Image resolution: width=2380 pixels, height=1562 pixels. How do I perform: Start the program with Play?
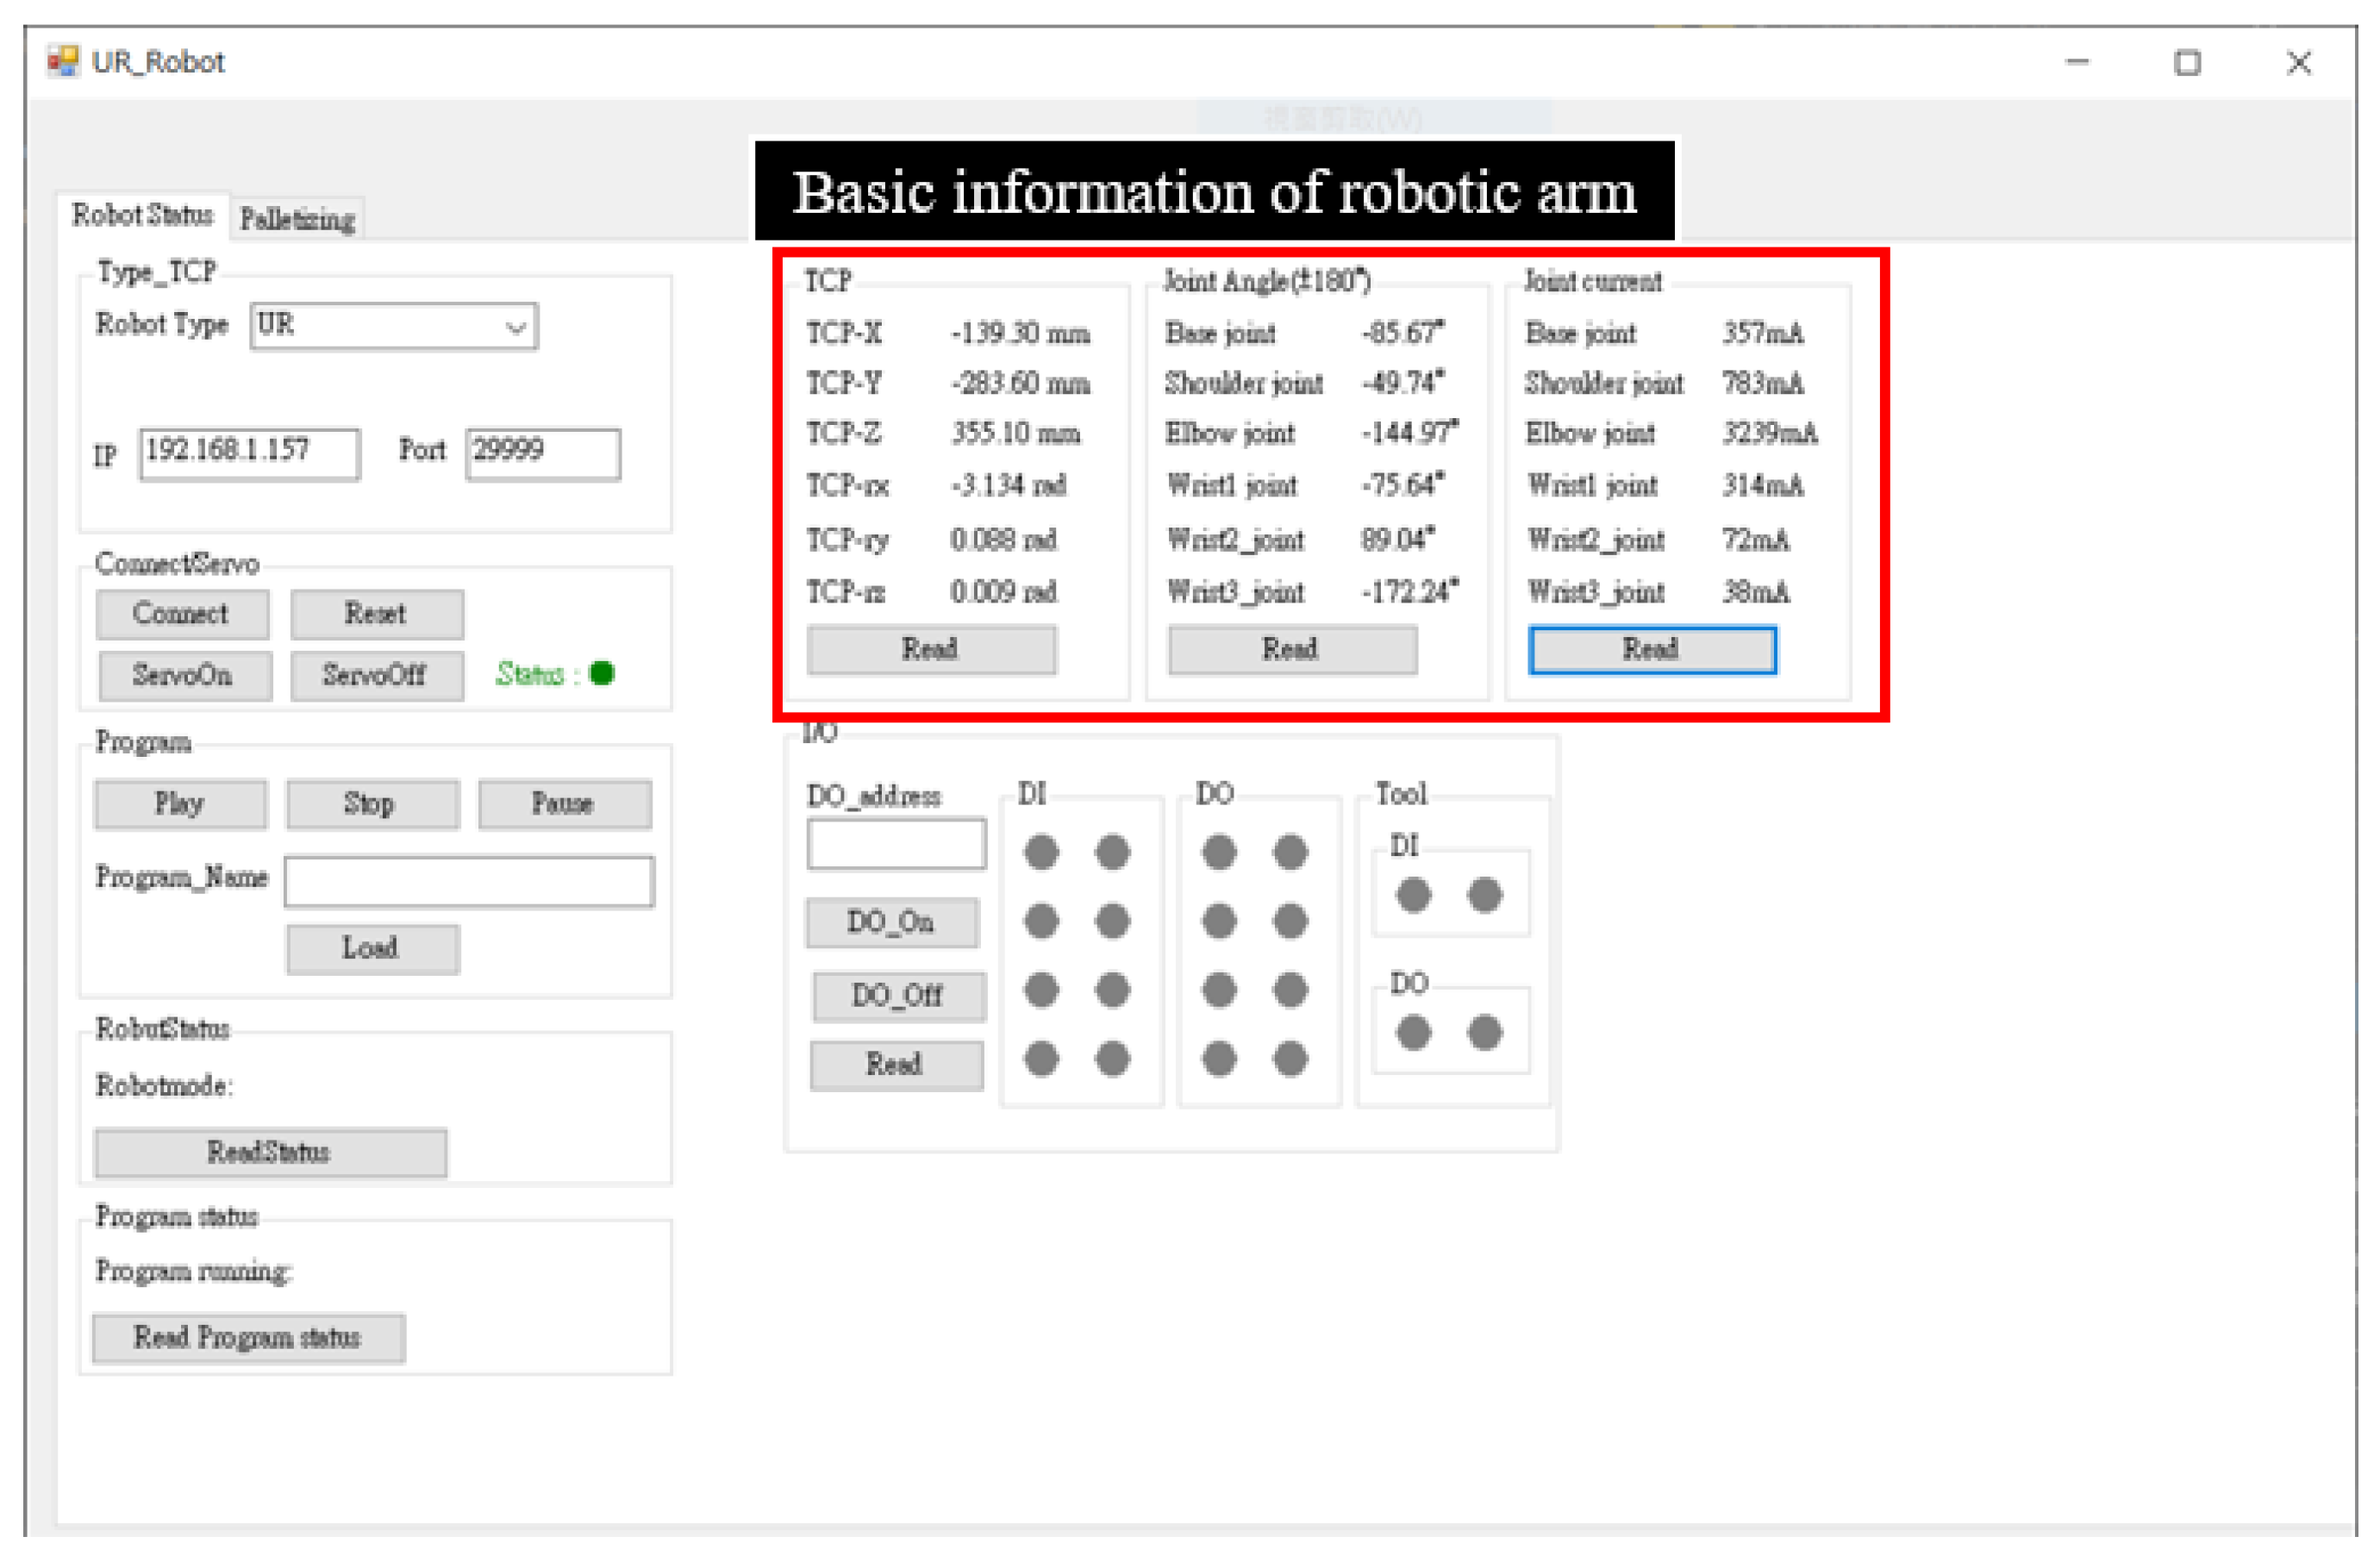click(180, 804)
